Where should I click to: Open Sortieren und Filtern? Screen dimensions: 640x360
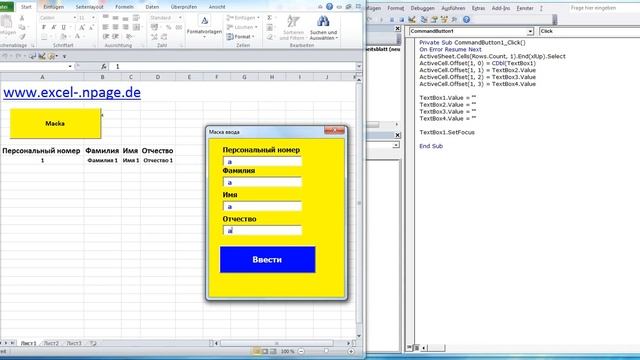pos(293,27)
